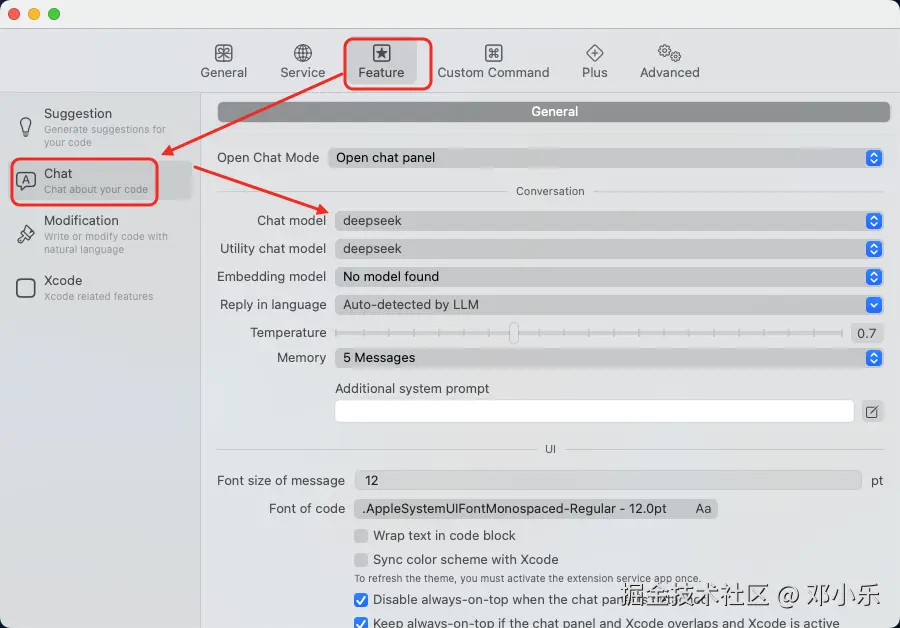Click the Temperature value field 0.7
Screen dimensions: 900x628
866,333
